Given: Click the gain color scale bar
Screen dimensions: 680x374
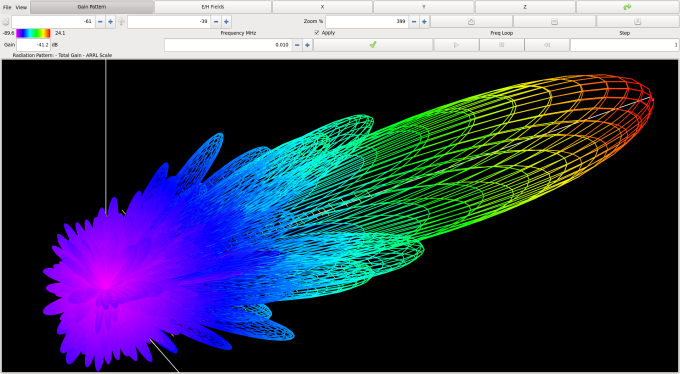Looking at the screenshot, I should (x=33, y=33).
